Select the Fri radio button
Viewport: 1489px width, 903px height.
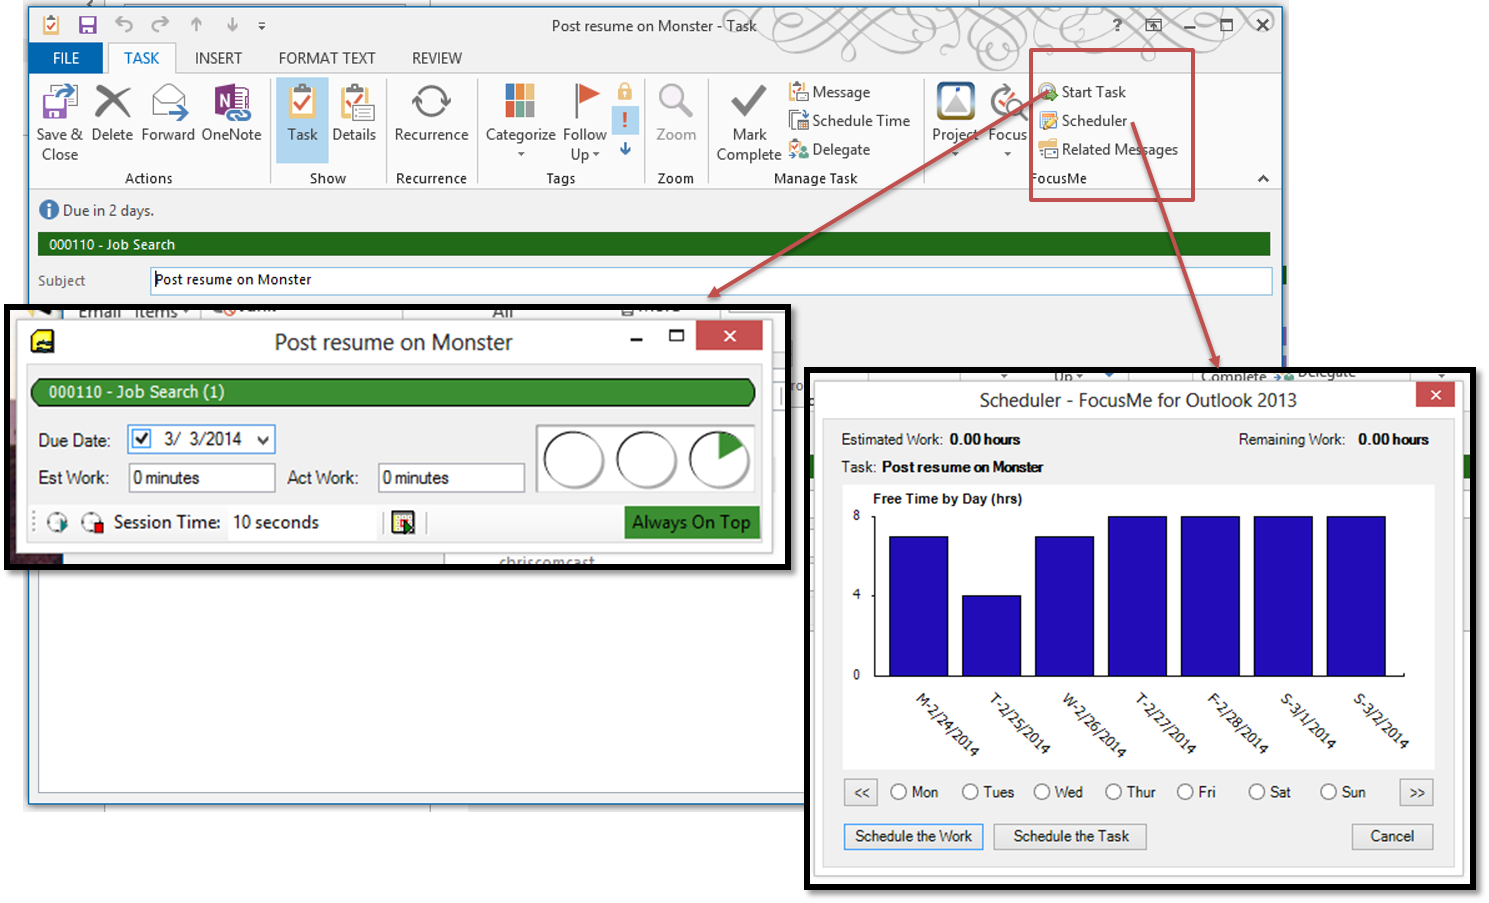pos(1185,792)
